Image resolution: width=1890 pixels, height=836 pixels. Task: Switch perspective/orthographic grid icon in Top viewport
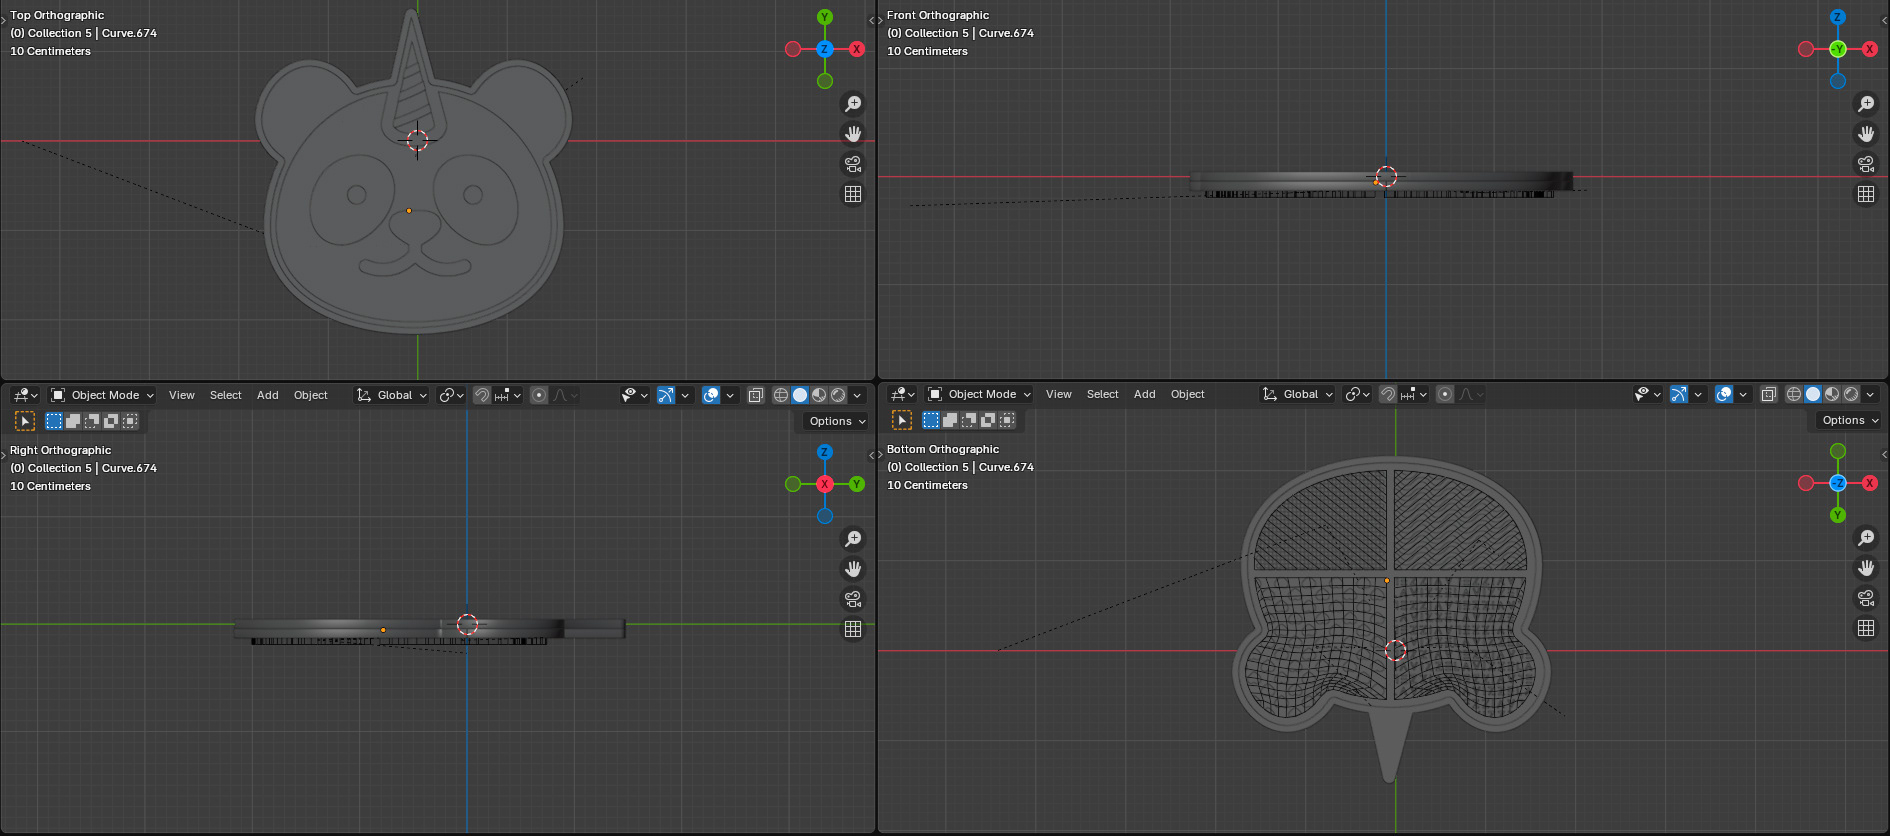point(853,194)
